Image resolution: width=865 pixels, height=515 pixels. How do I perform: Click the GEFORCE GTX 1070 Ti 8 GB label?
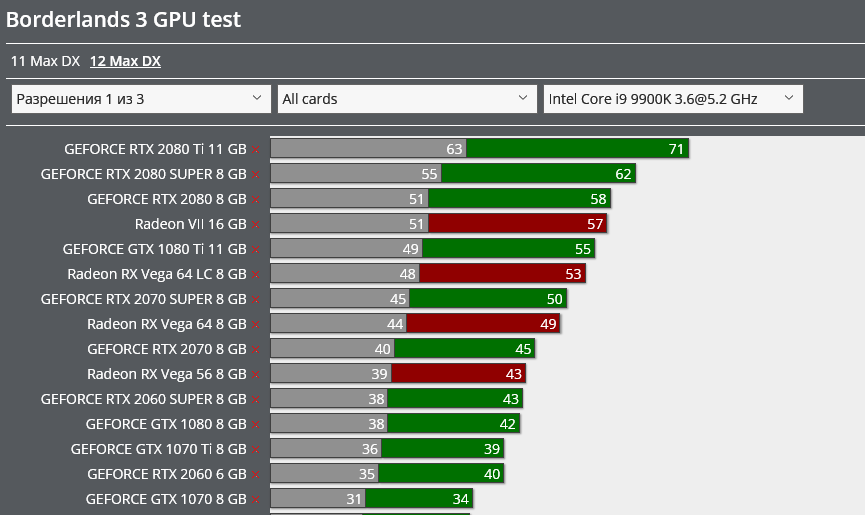158,449
